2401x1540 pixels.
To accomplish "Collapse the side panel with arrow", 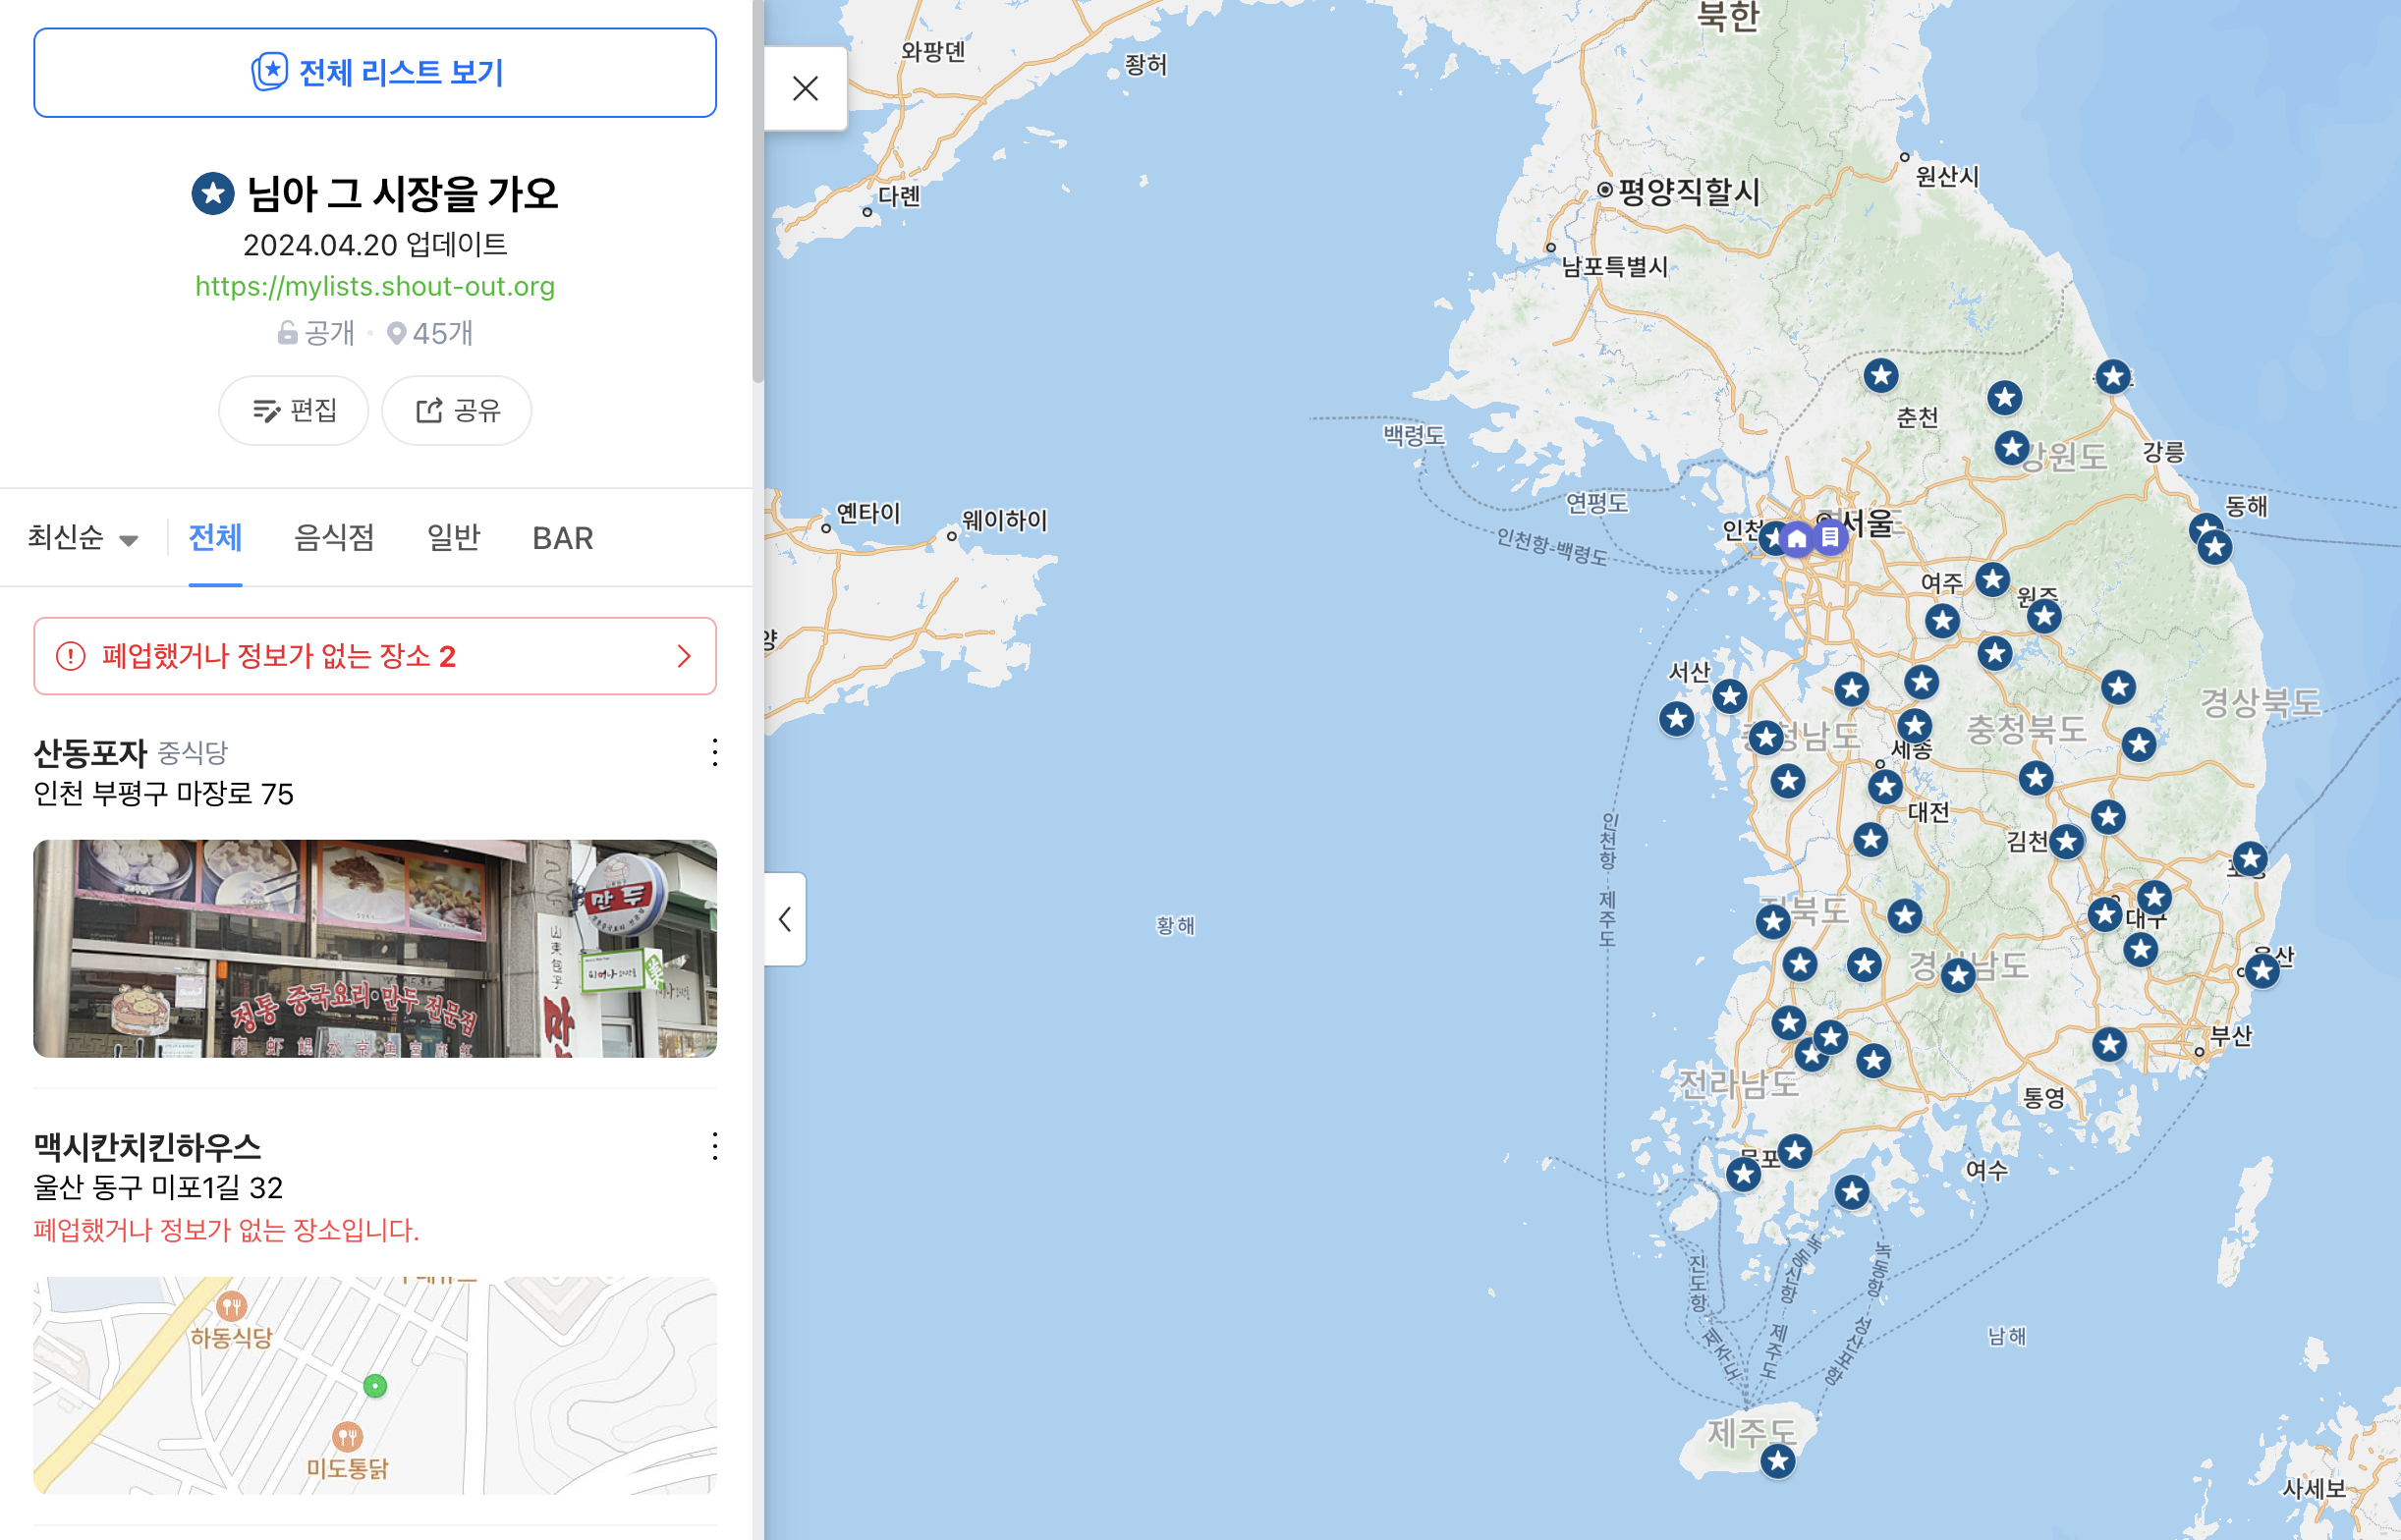I will tap(785, 919).
